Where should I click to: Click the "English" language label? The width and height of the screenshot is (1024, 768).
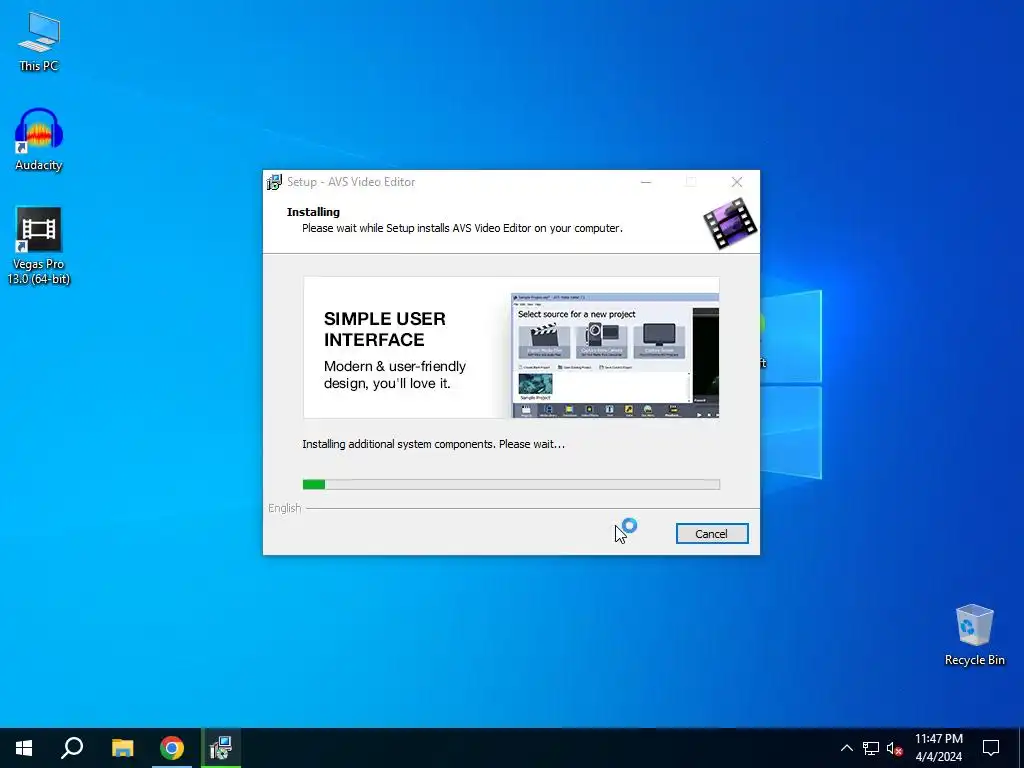285,508
